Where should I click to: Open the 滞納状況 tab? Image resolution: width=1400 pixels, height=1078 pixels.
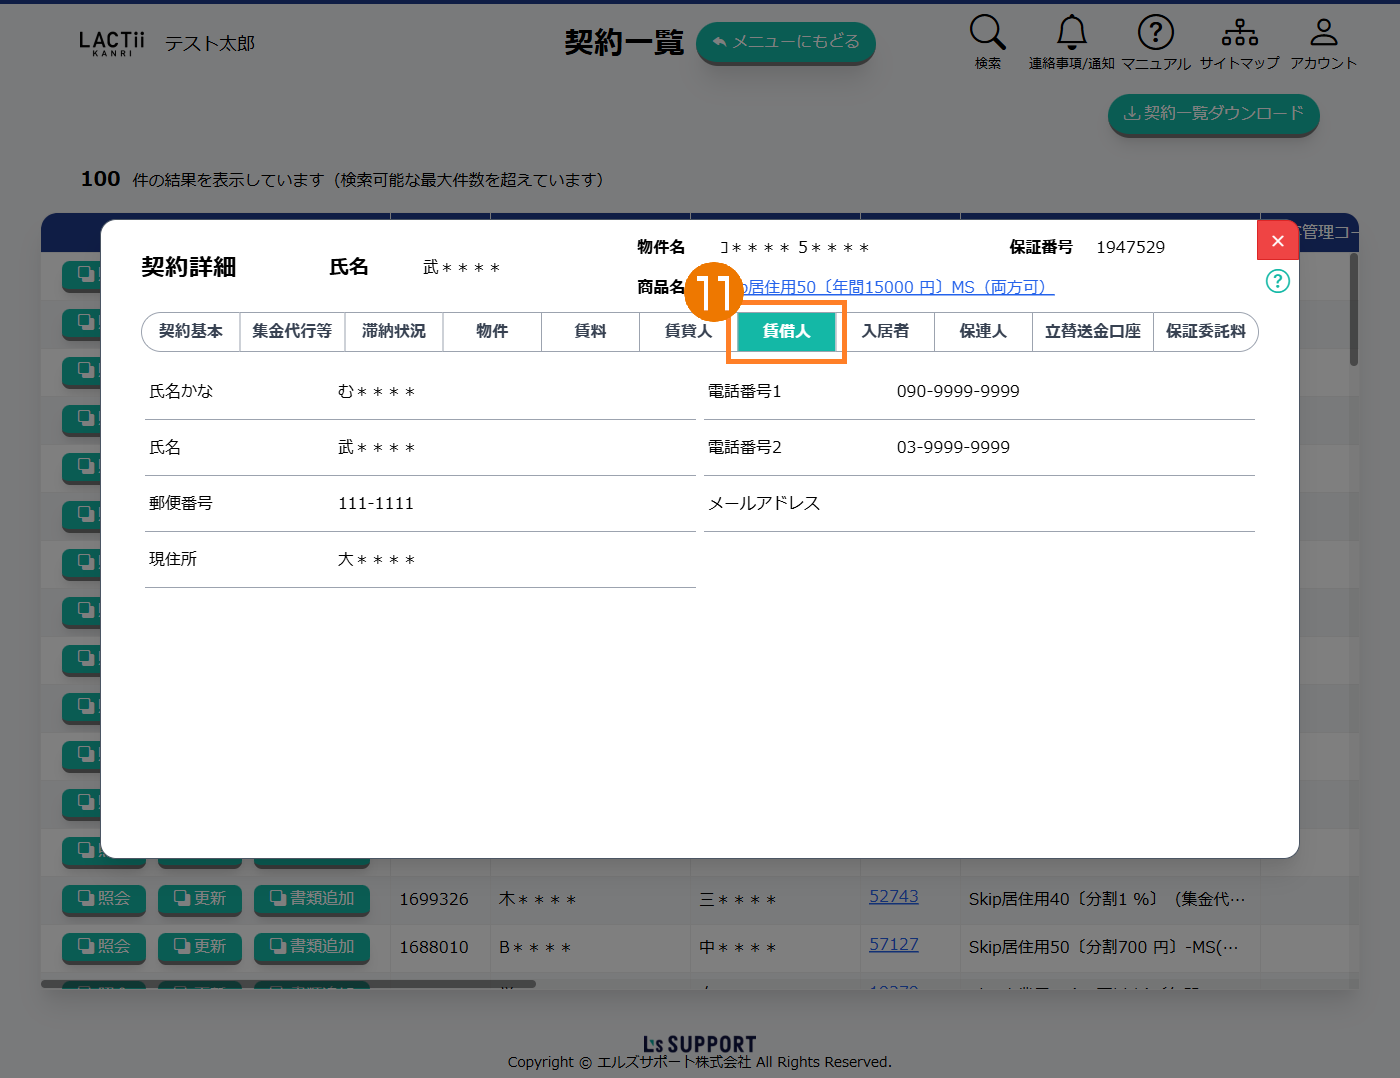(394, 331)
